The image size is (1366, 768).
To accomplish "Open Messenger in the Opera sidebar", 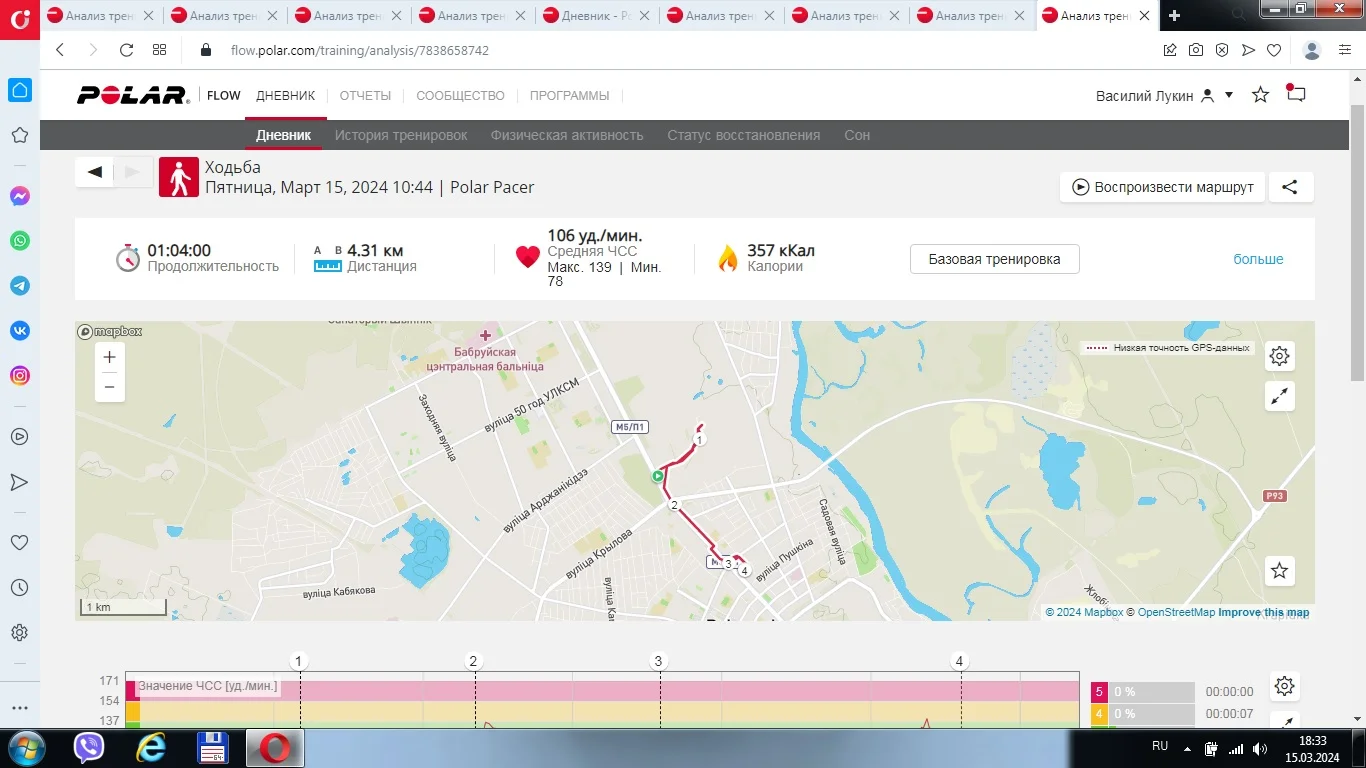I will click(x=20, y=197).
